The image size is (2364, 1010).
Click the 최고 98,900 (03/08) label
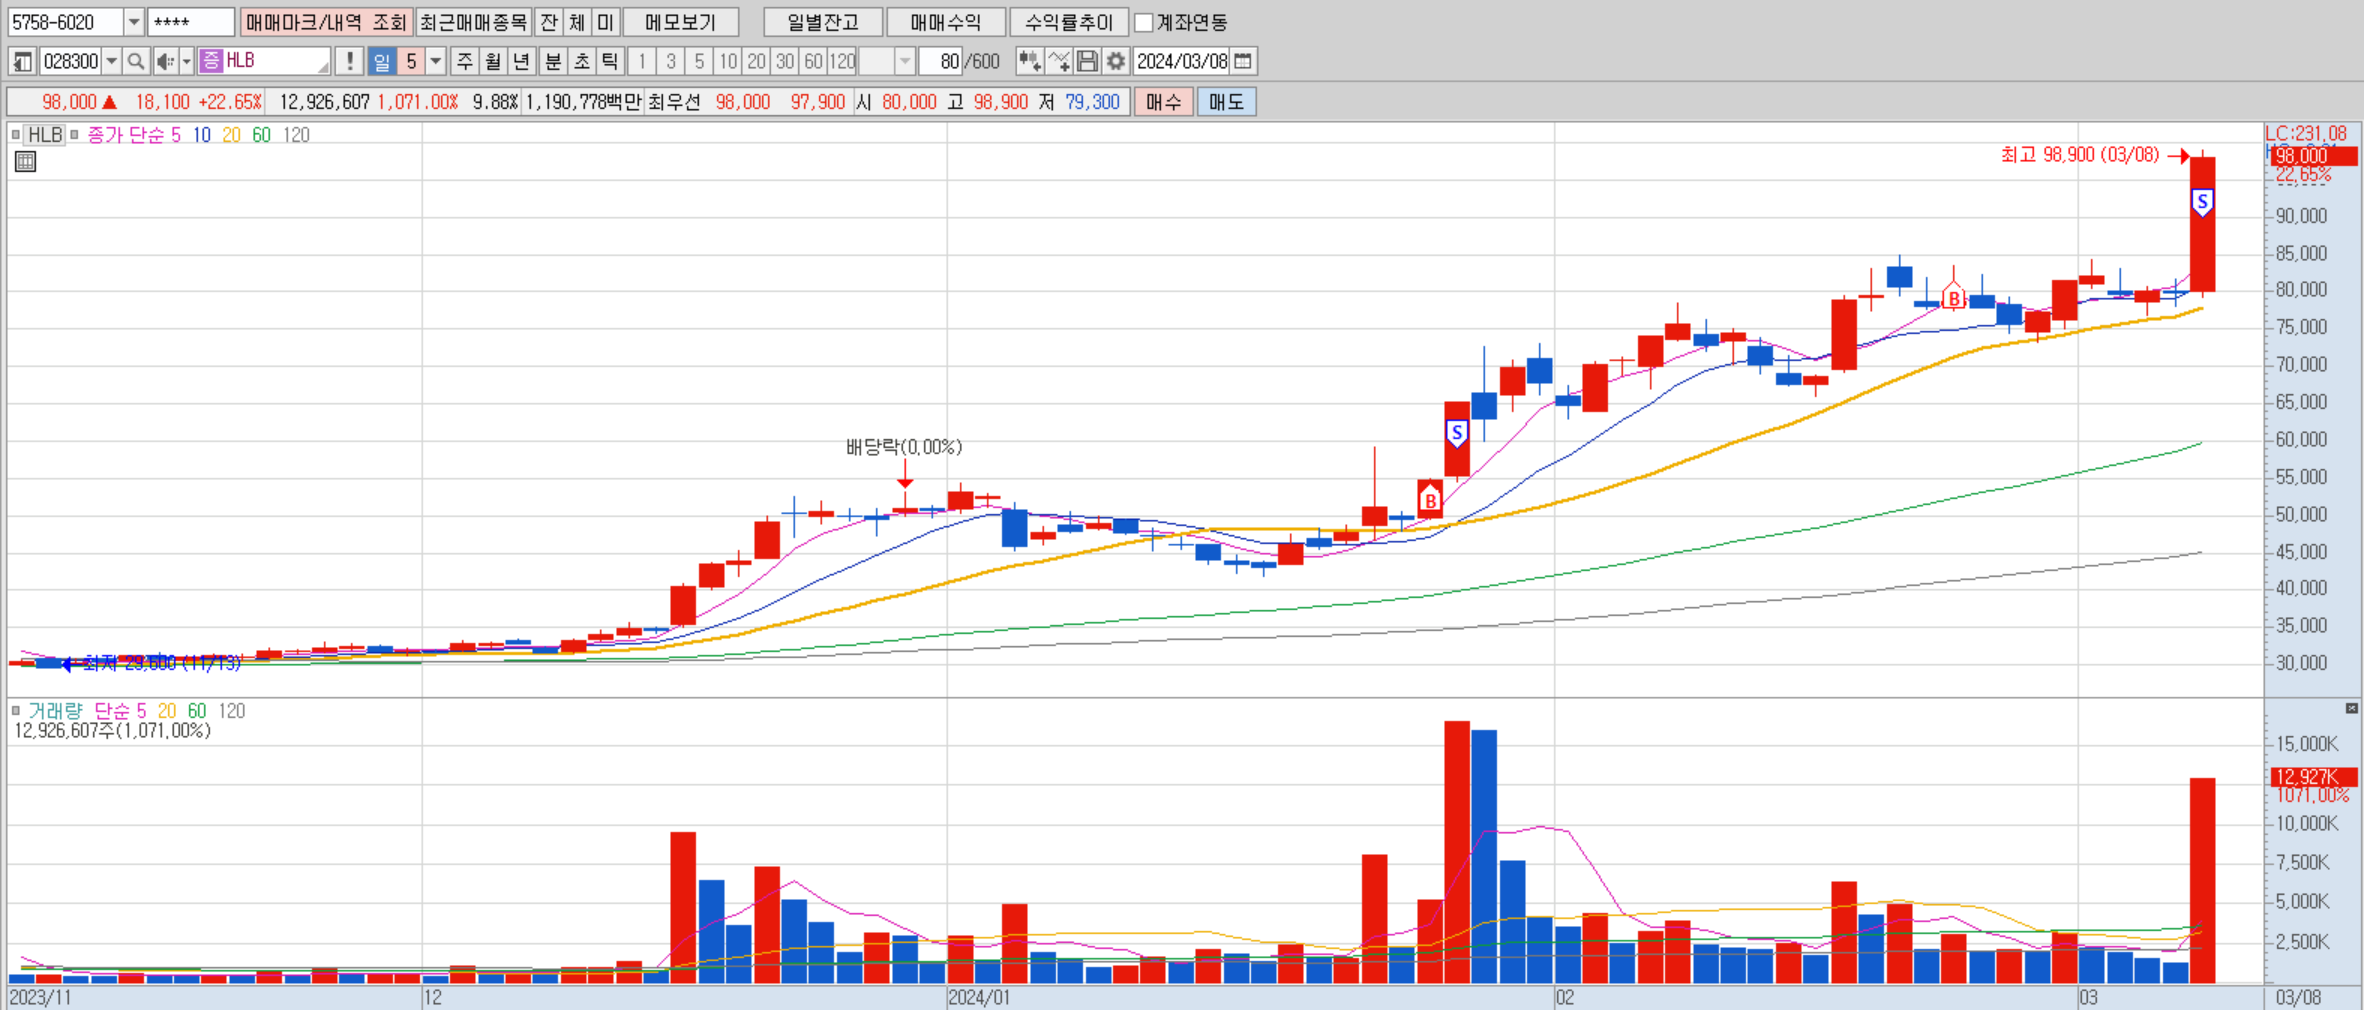[x=2080, y=155]
